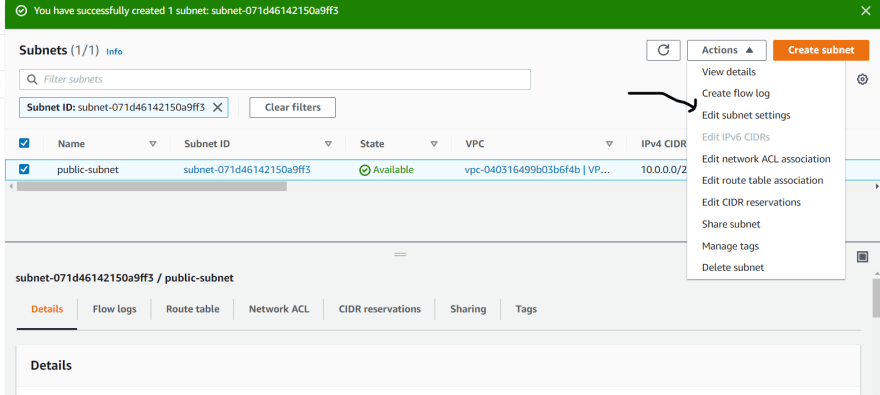Choose Edit subnet settings from menu
The image size is (880, 395).
click(x=746, y=115)
